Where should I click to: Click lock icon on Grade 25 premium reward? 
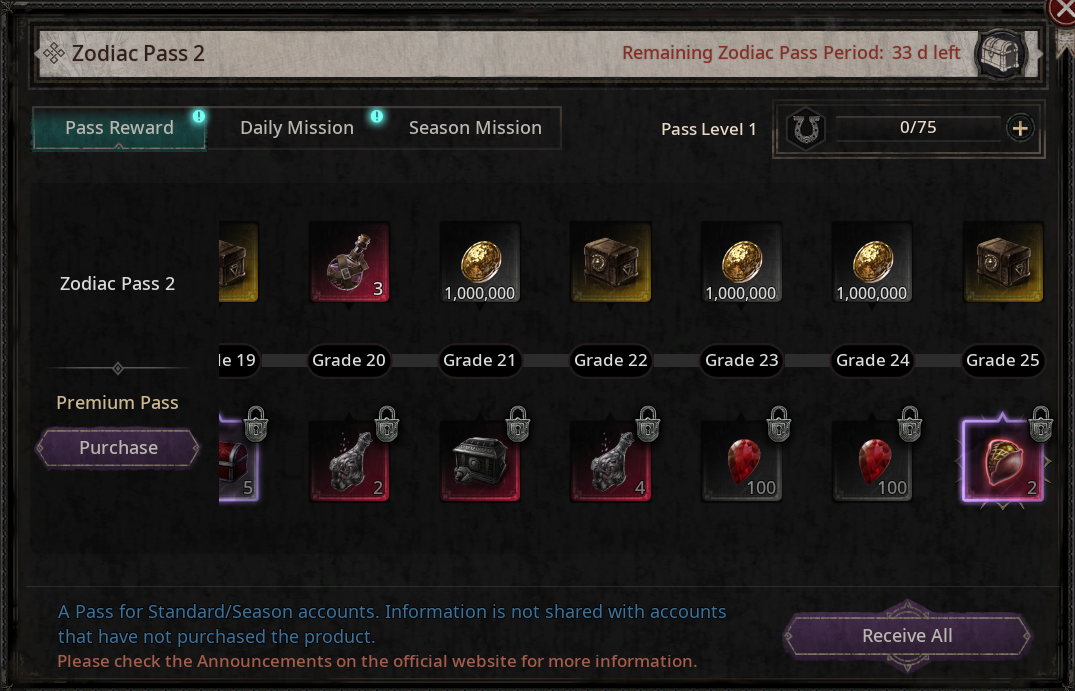1041,424
